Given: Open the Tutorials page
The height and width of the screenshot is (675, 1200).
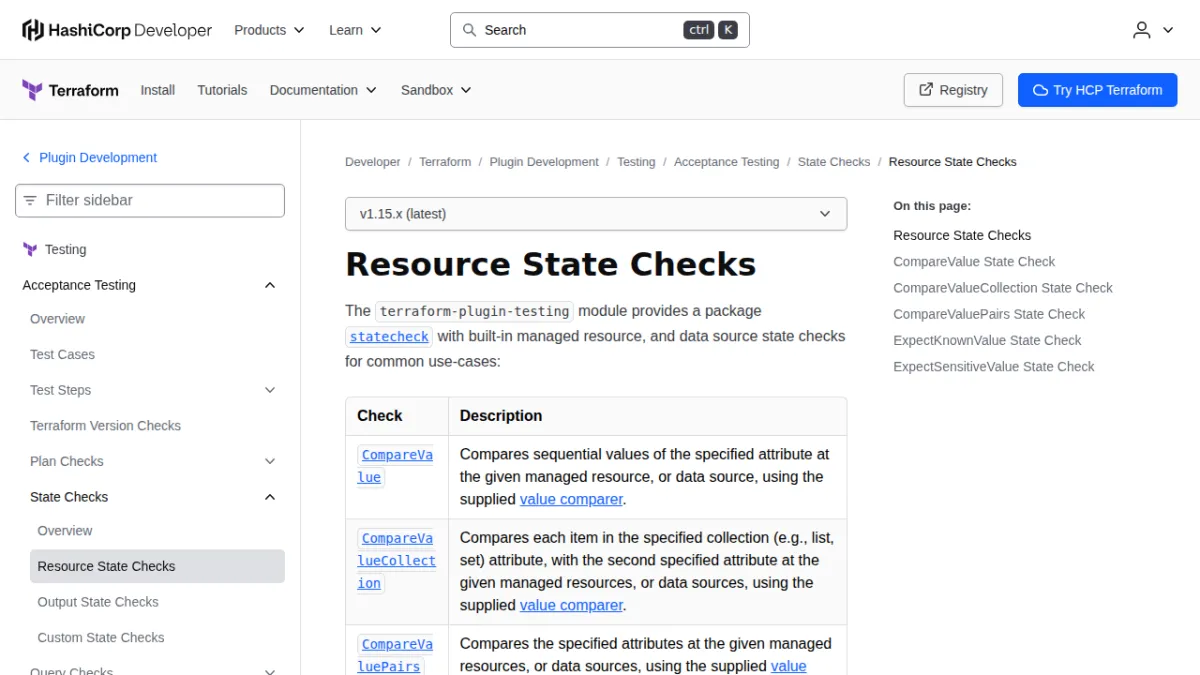Looking at the screenshot, I should click(222, 90).
